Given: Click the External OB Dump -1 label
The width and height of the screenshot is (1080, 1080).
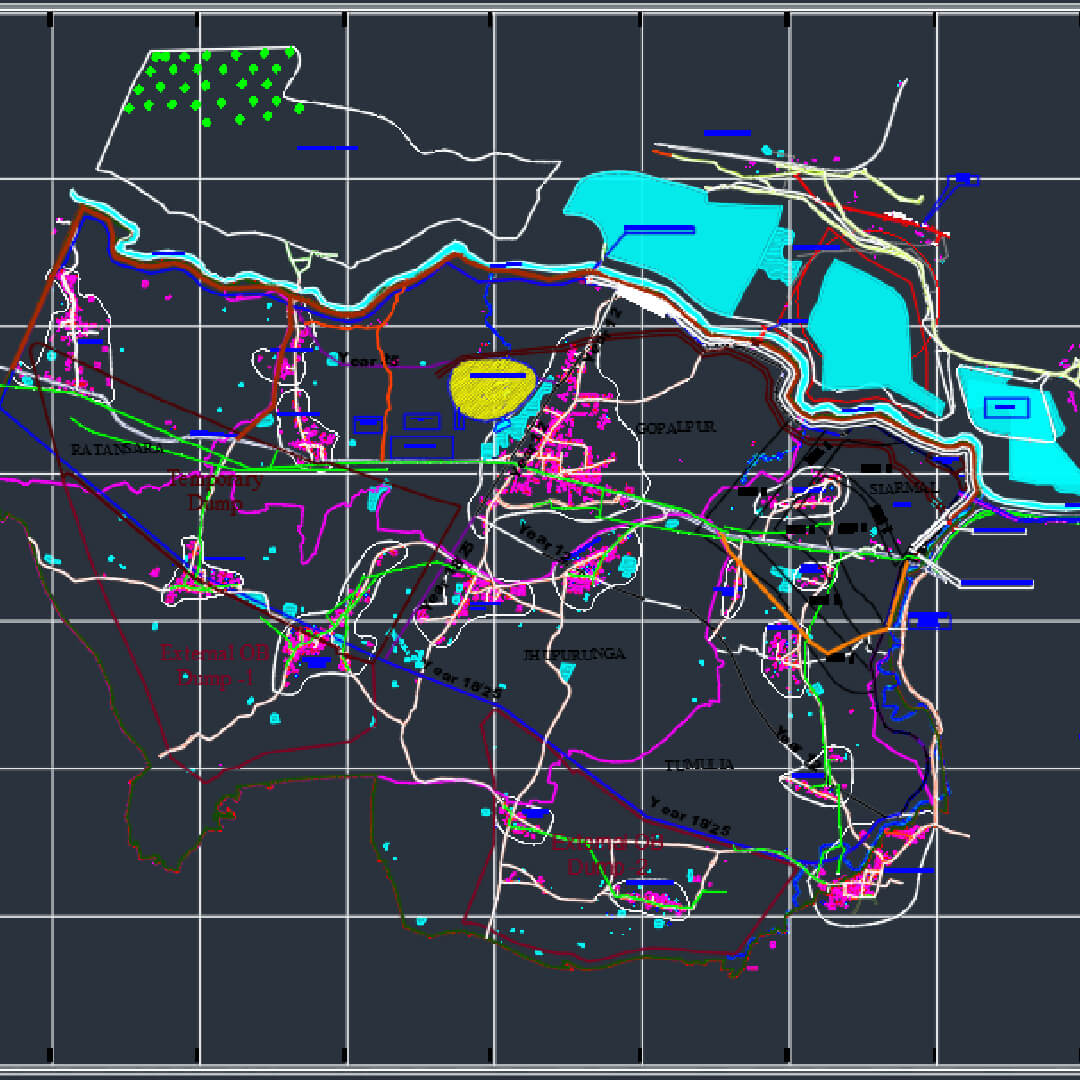Looking at the screenshot, I should (x=214, y=665).
